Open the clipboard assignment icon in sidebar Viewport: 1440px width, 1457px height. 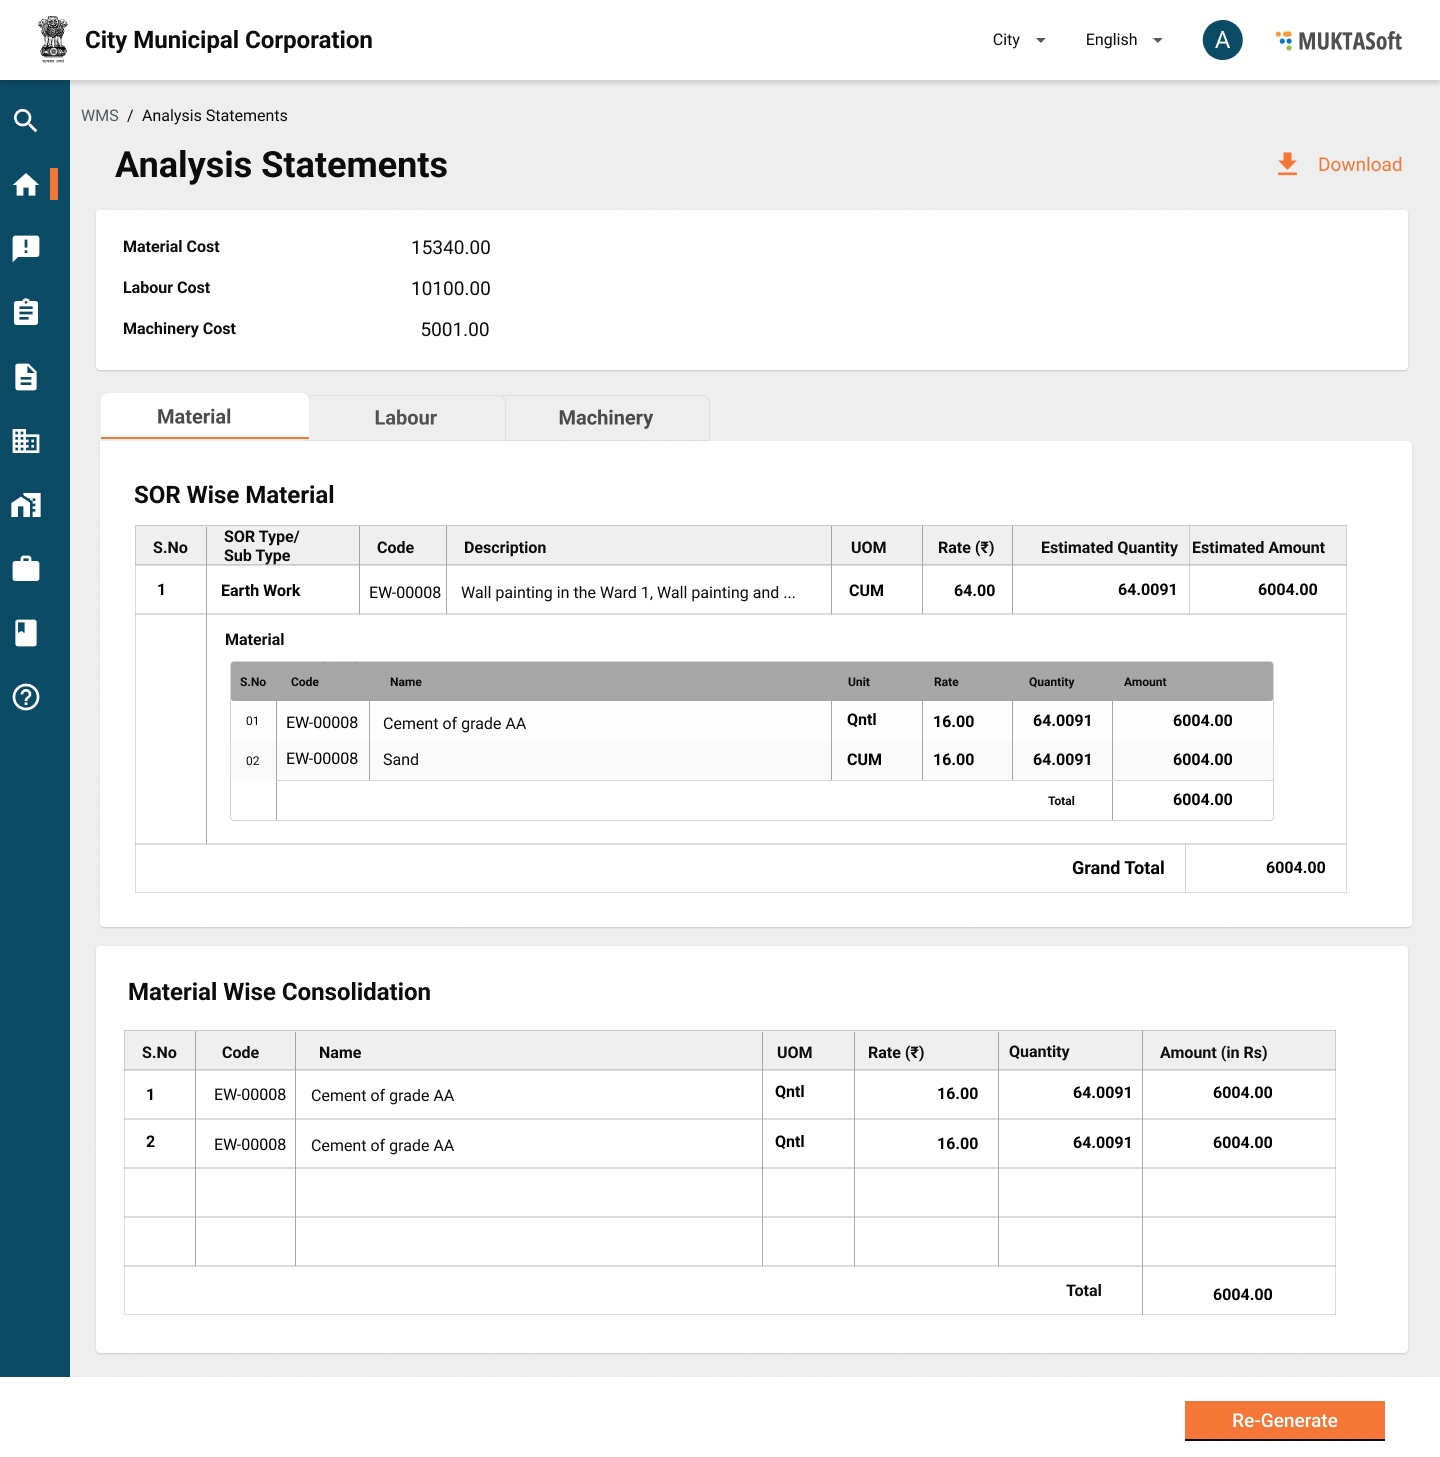[26, 312]
